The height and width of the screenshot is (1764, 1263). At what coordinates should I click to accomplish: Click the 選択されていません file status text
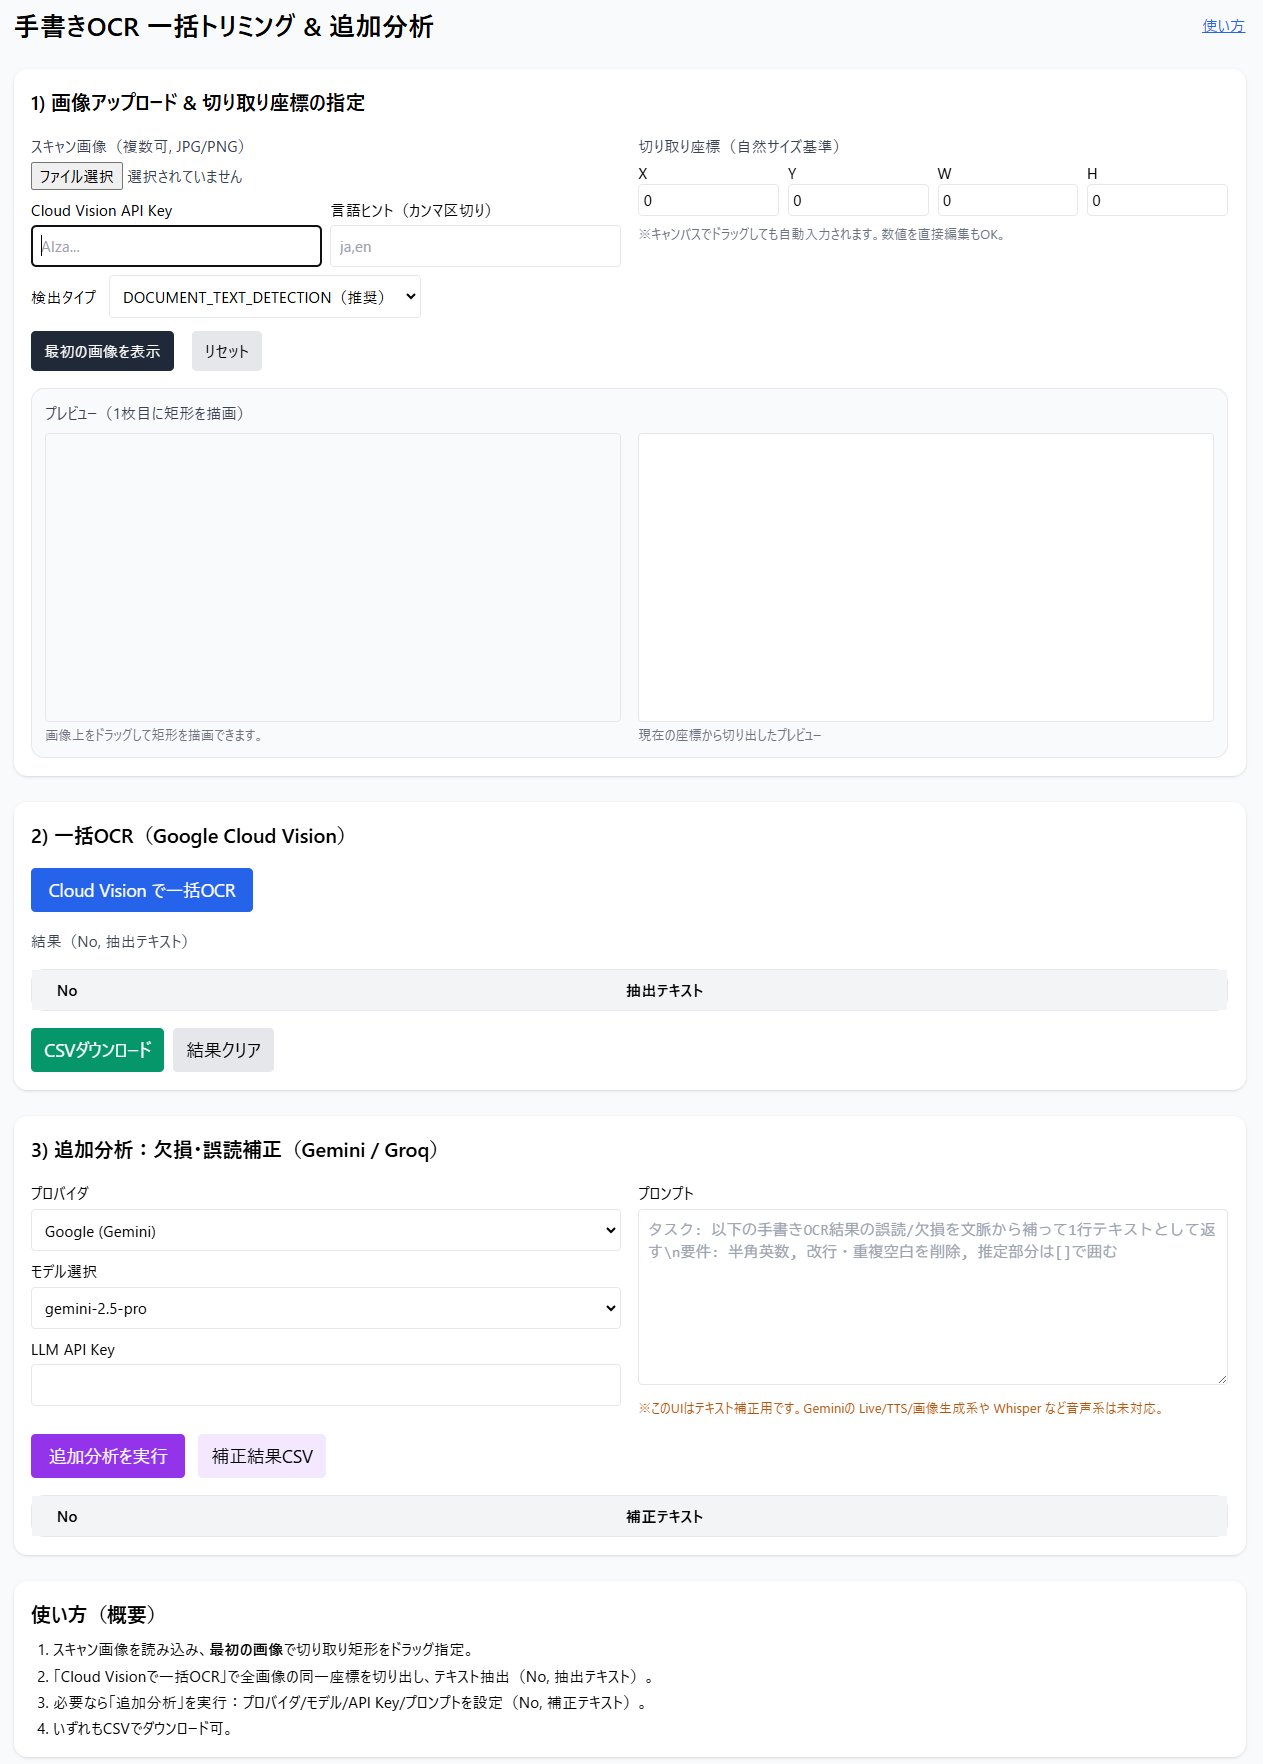[x=185, y=177]
